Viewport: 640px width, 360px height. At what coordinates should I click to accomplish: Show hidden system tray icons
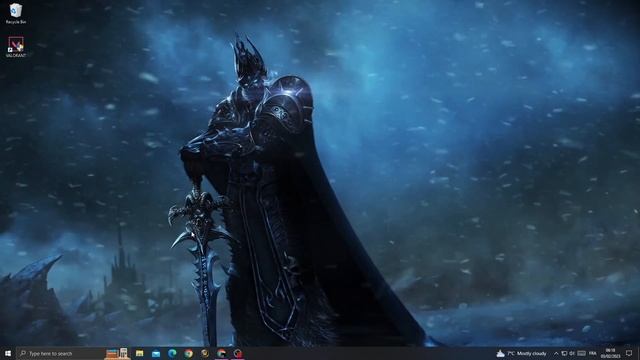pos(556,353)
